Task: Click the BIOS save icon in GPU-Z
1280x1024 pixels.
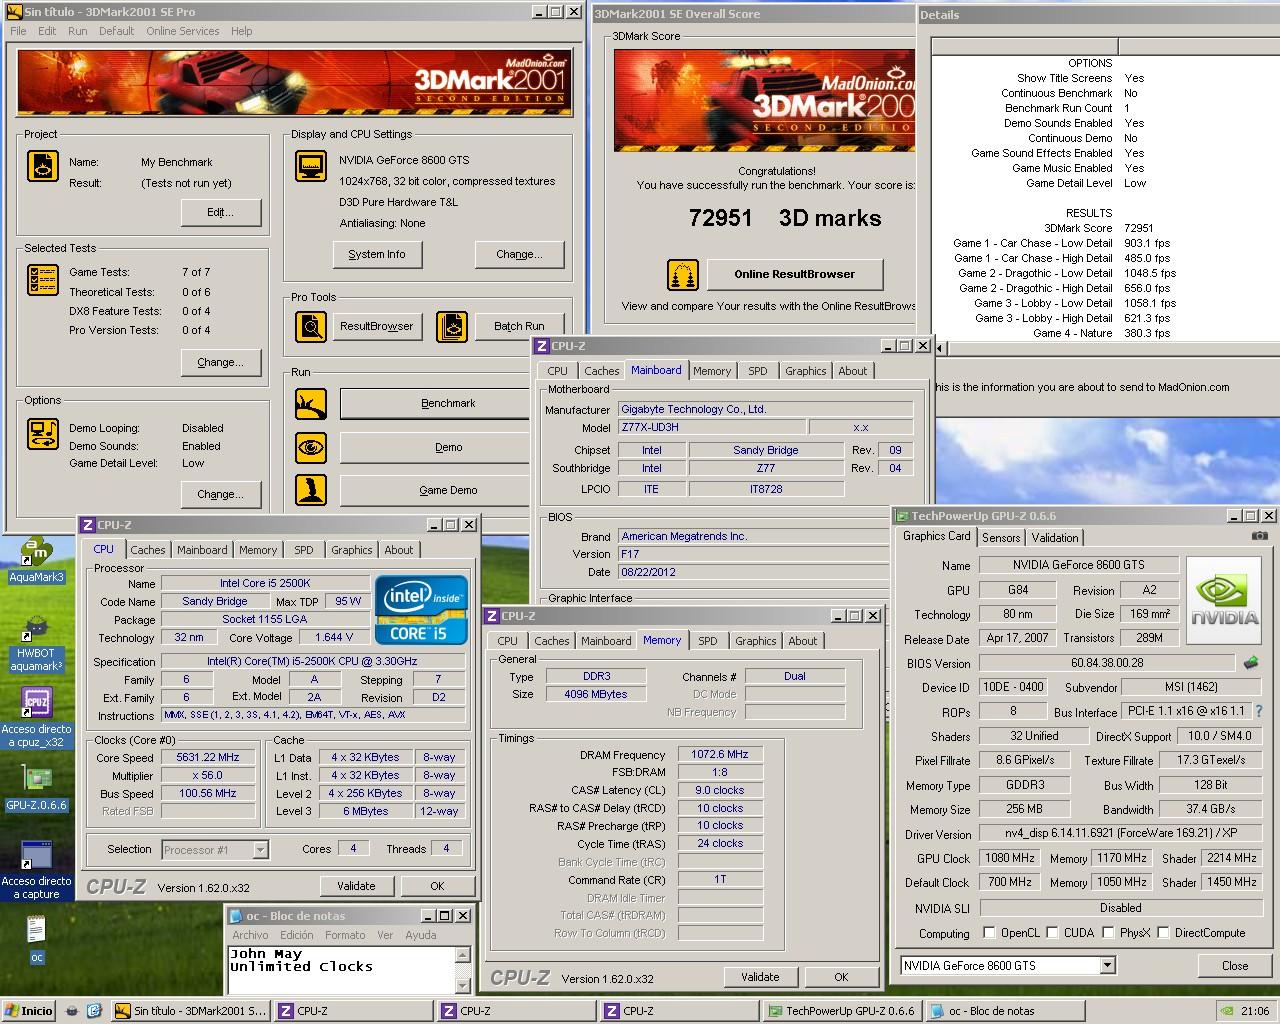Action: (x=1250, y=662)
